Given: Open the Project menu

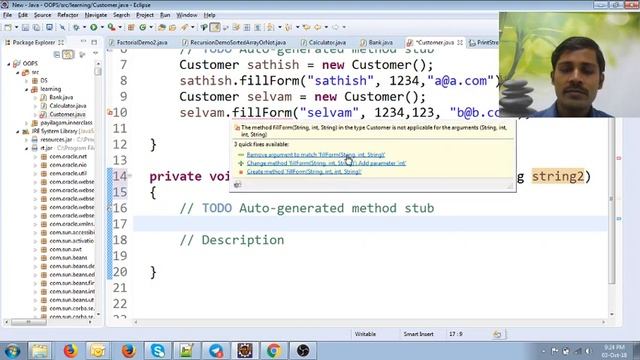Looking at the screenshot, I should [x=145, y=15].
